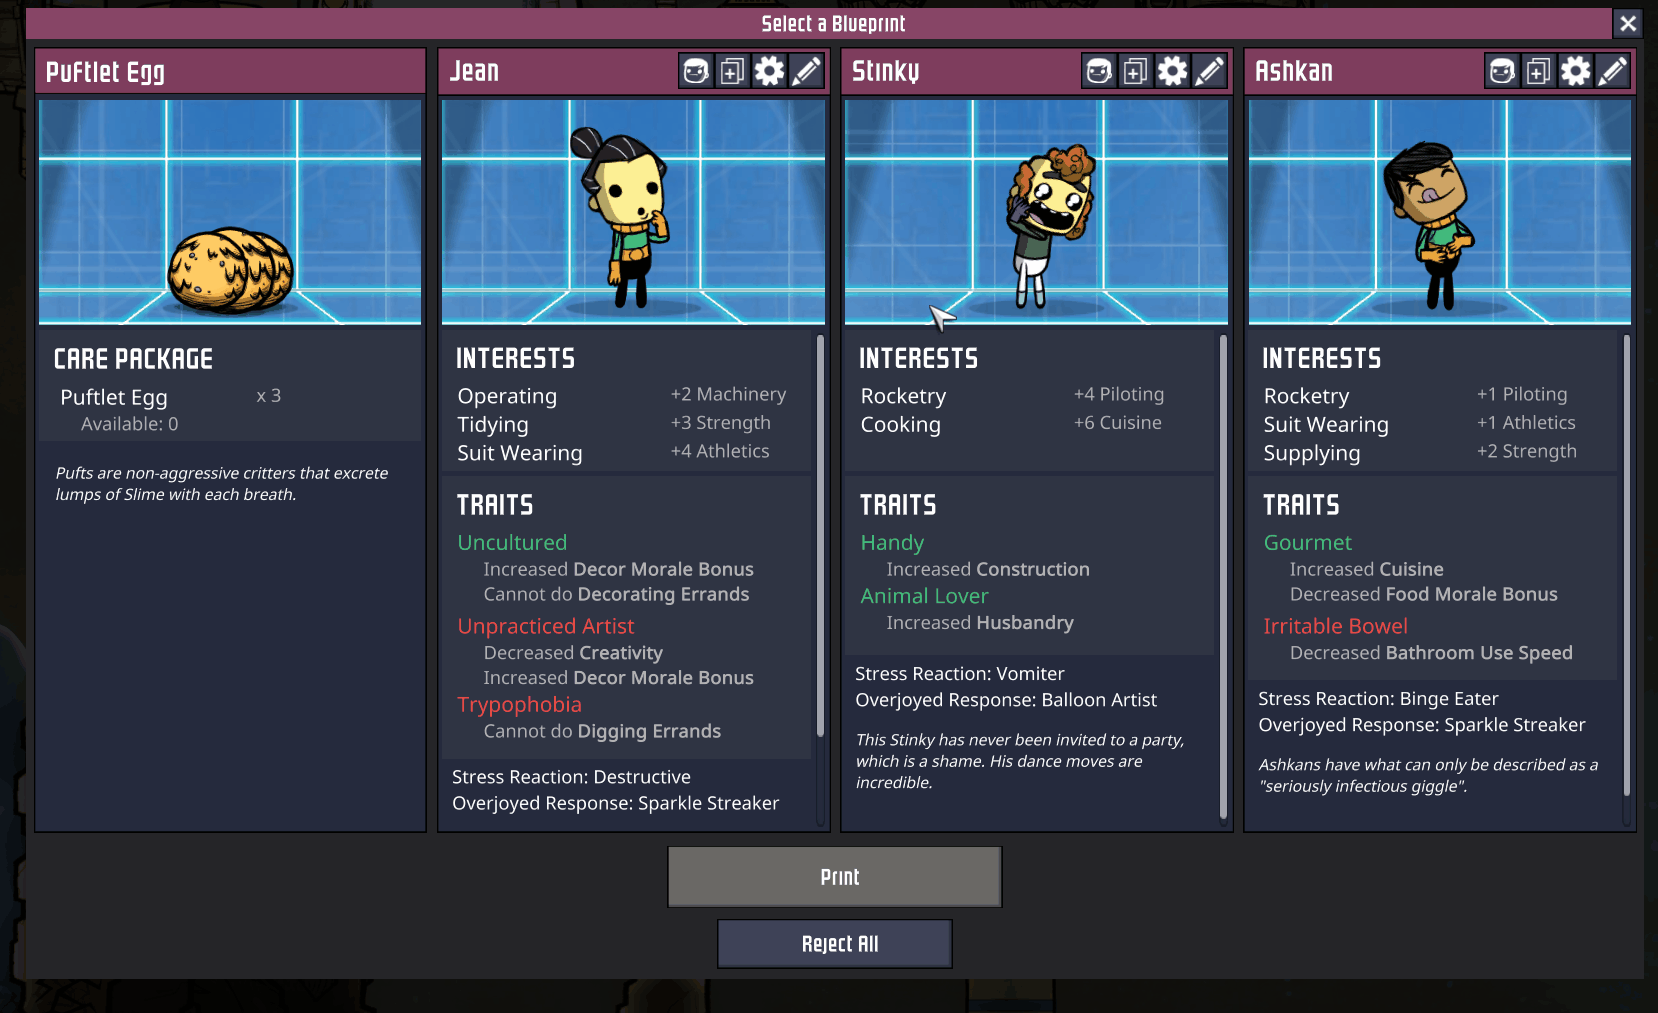The image size is (1658, 1013).
Task: Choose Stinky's blueprint portrait
Action: (1036, 212)
